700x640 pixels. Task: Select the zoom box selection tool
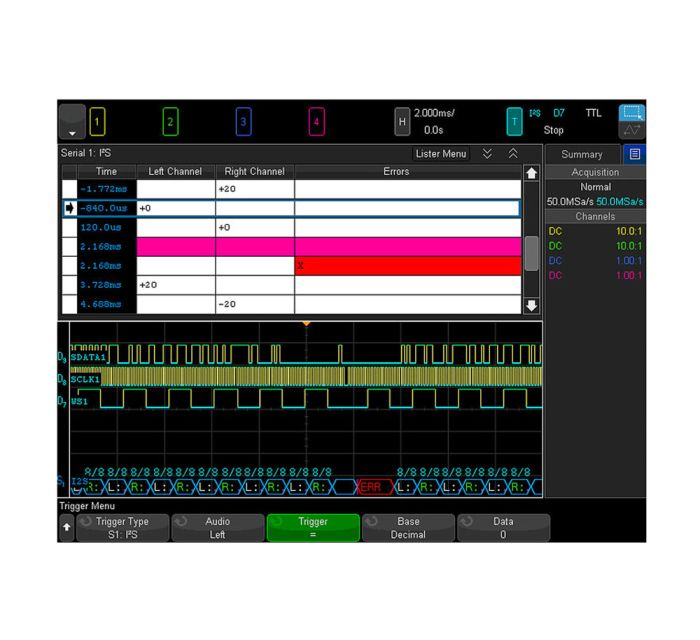631,113
